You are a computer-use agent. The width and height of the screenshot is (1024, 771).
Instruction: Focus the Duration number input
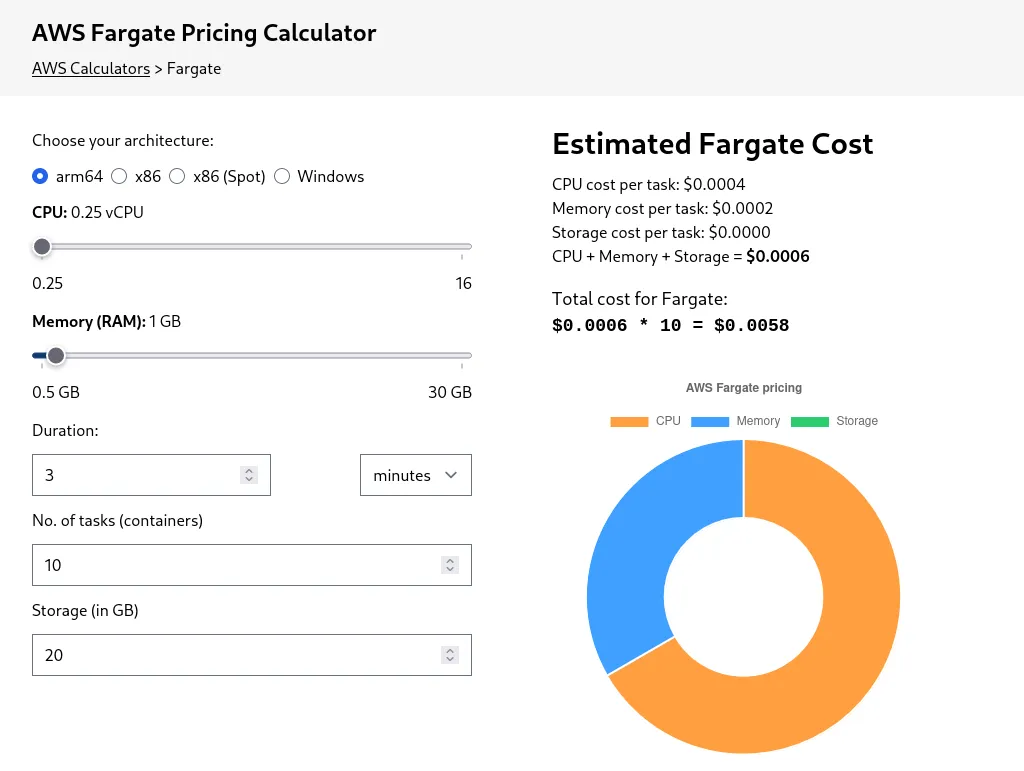151,475
